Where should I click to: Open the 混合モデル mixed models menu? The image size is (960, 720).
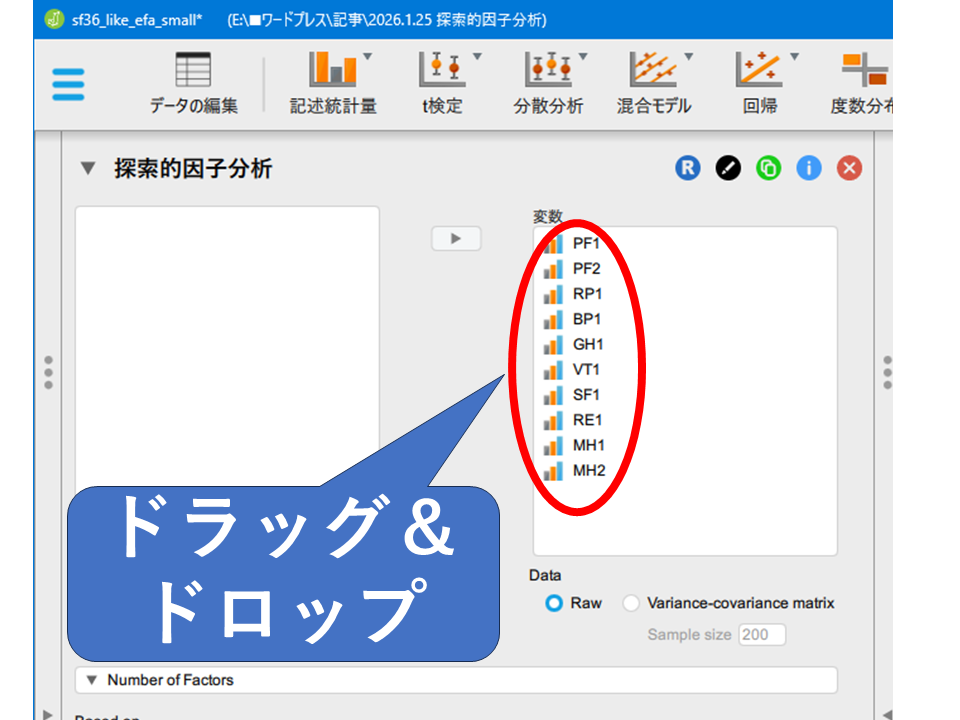point(653,83)
